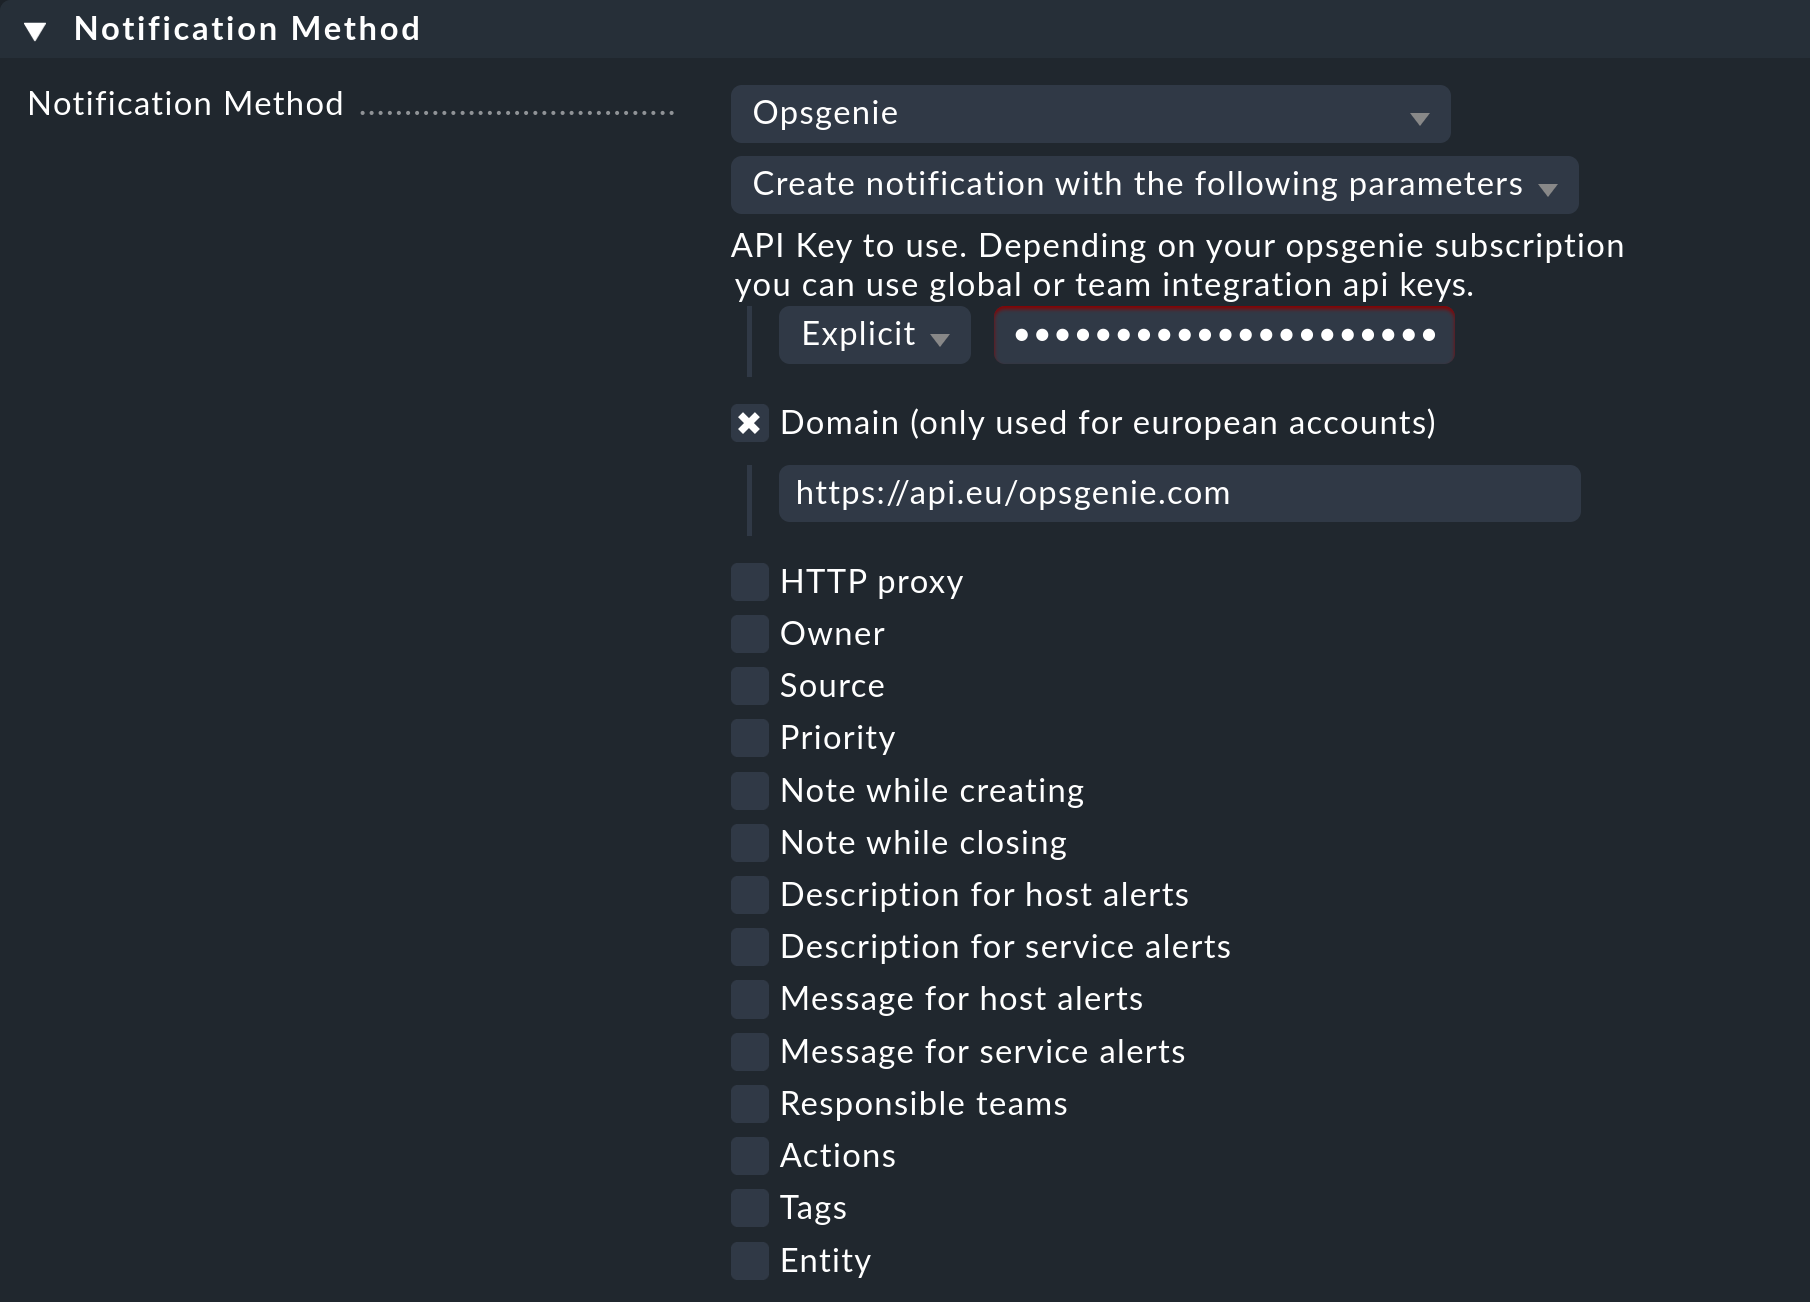Viewport: 1810px width, 1302px height.
Task: Enable Note while creating checkbox
Action: coord(750,791)
